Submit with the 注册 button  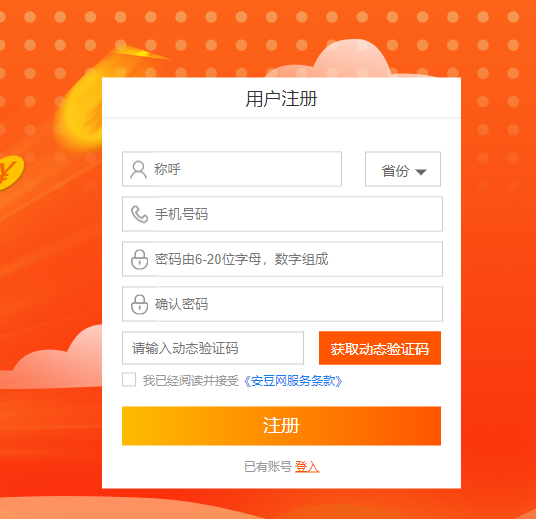(x=281, y=426)
